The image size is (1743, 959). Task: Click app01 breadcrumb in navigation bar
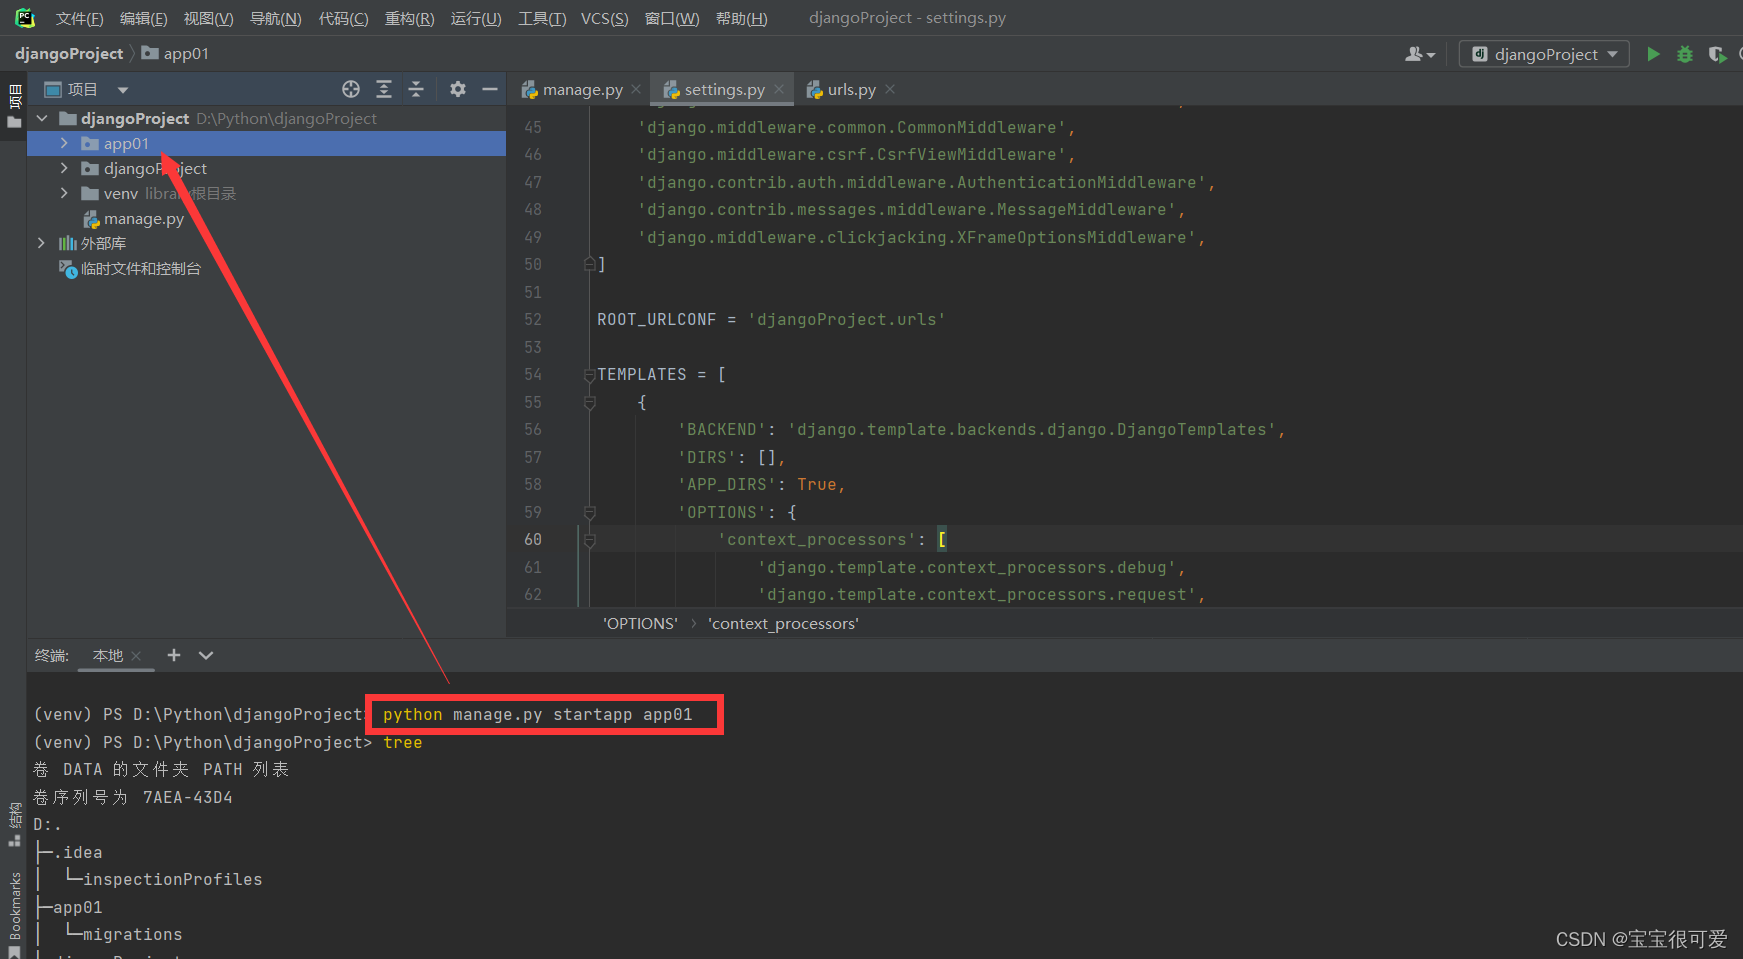175,54
